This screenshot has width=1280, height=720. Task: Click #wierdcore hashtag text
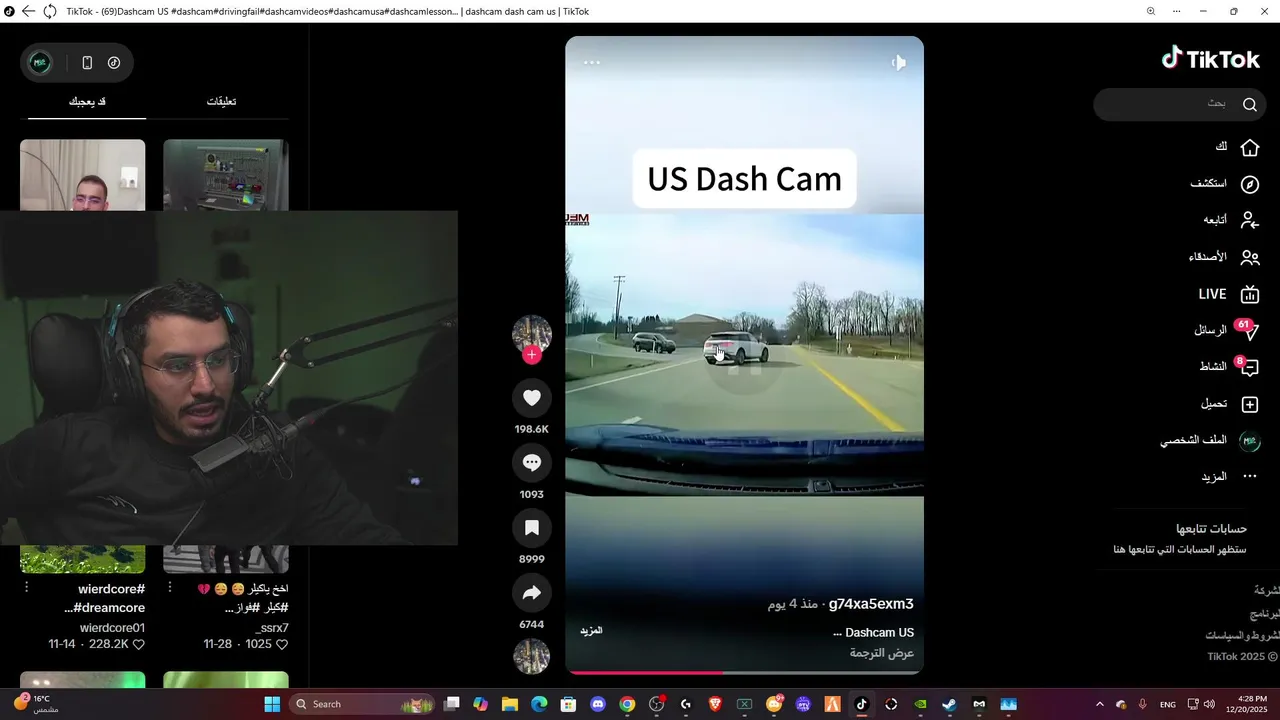[111, 590]
